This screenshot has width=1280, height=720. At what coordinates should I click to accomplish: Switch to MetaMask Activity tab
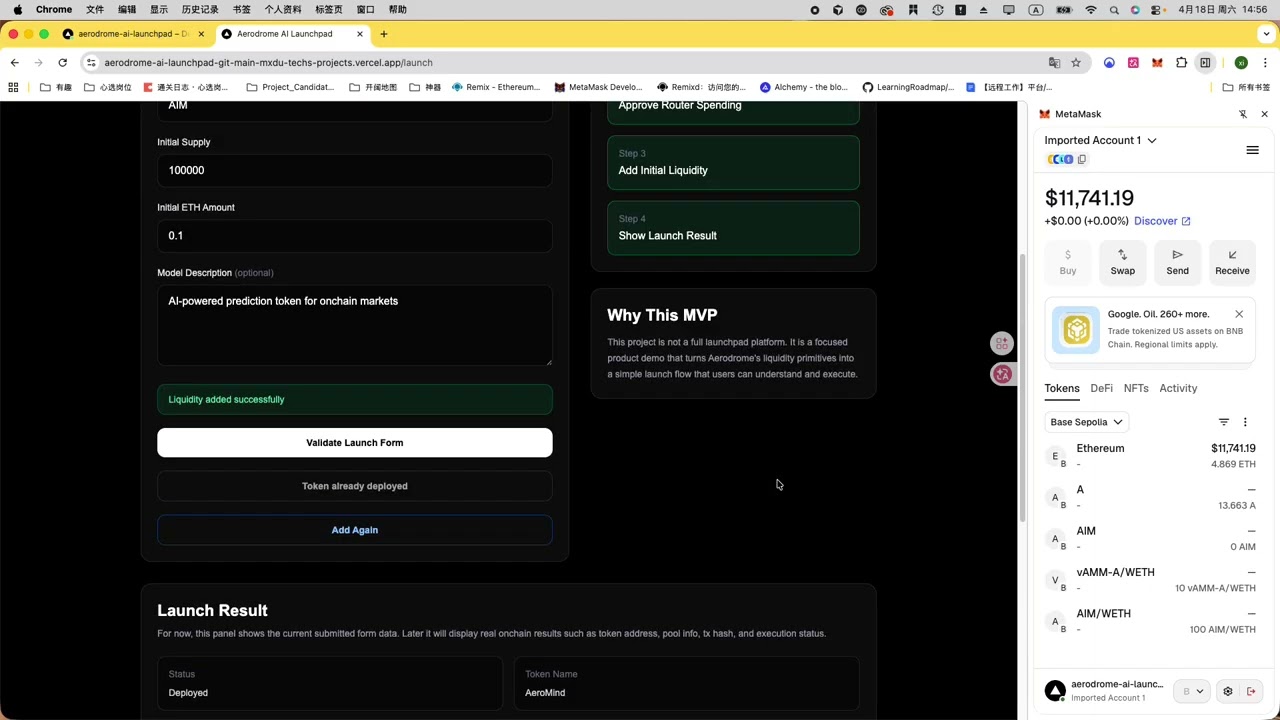pos(1178,388)
